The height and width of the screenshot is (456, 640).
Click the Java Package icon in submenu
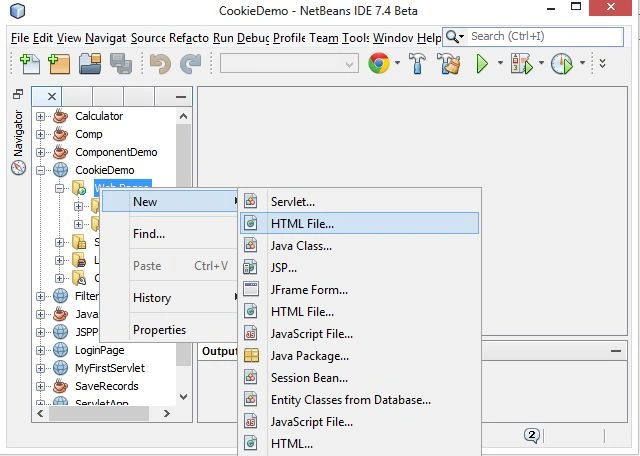pyautogui.click(x=251, y=355)
